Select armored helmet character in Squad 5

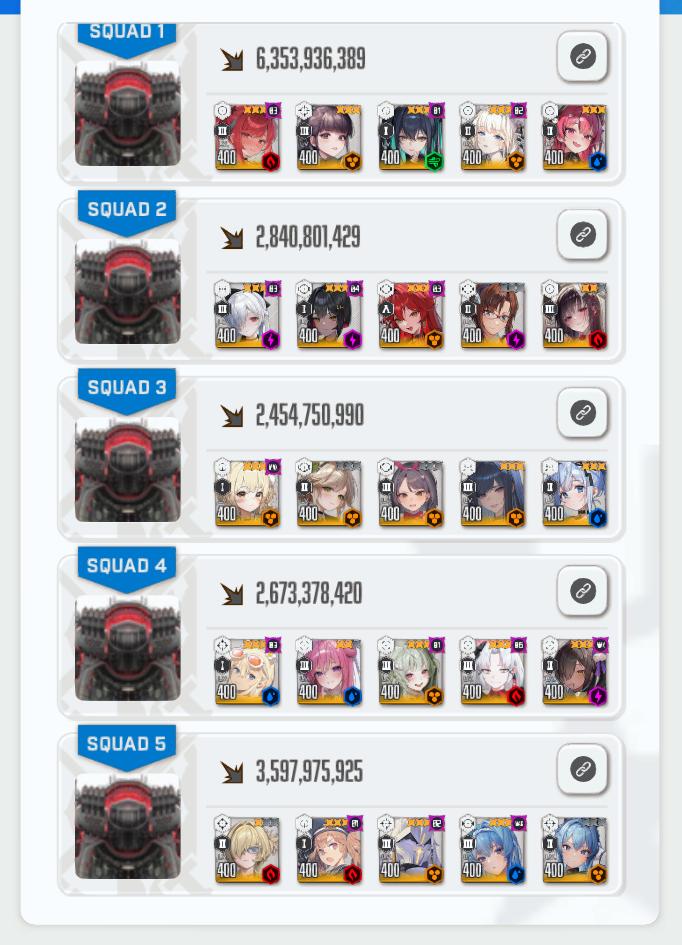coord(411,849)
